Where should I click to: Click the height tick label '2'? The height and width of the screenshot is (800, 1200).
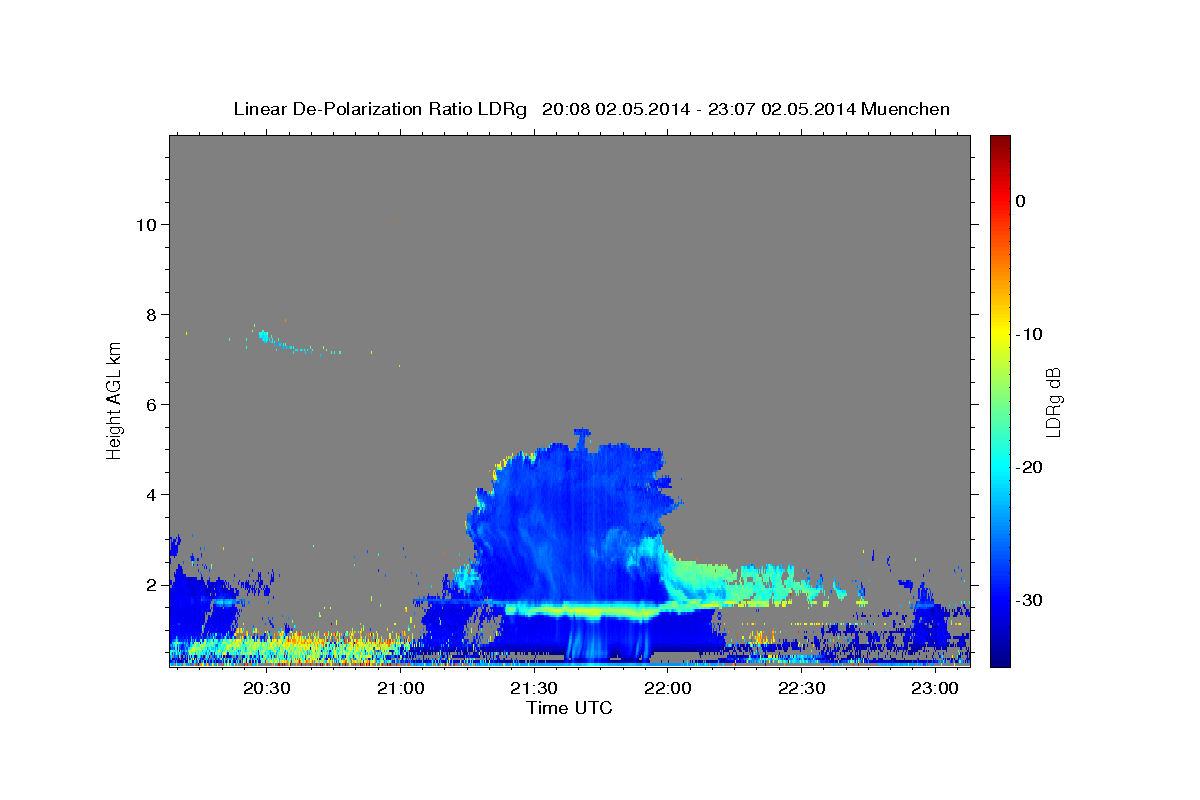(150, 584)
